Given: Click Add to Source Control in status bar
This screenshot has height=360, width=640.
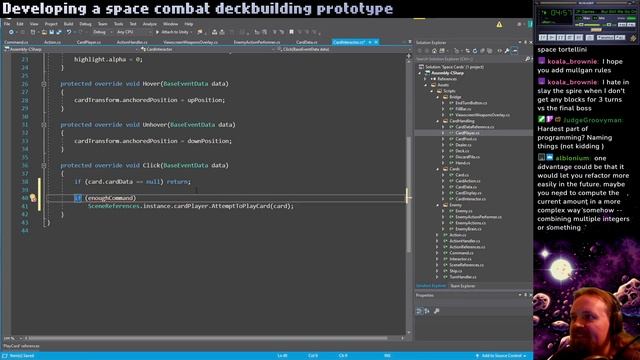Looking at the screenshot, I should (501, 356).
